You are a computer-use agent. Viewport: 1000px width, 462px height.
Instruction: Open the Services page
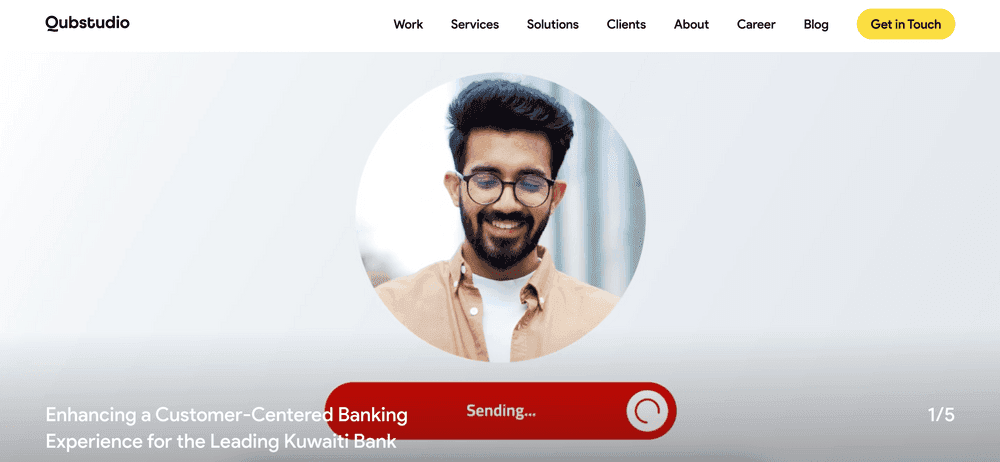coord(474,24)
